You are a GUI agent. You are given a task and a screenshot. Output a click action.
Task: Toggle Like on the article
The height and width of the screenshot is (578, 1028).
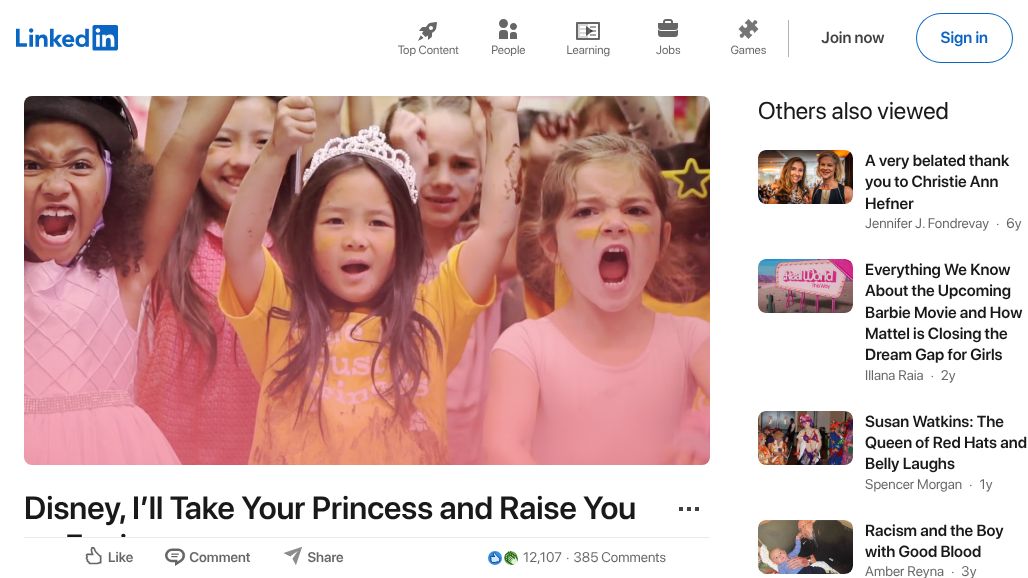(108, 557)
